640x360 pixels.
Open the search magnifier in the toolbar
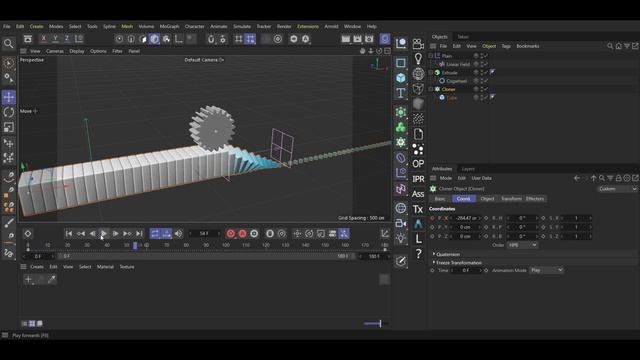9,44
